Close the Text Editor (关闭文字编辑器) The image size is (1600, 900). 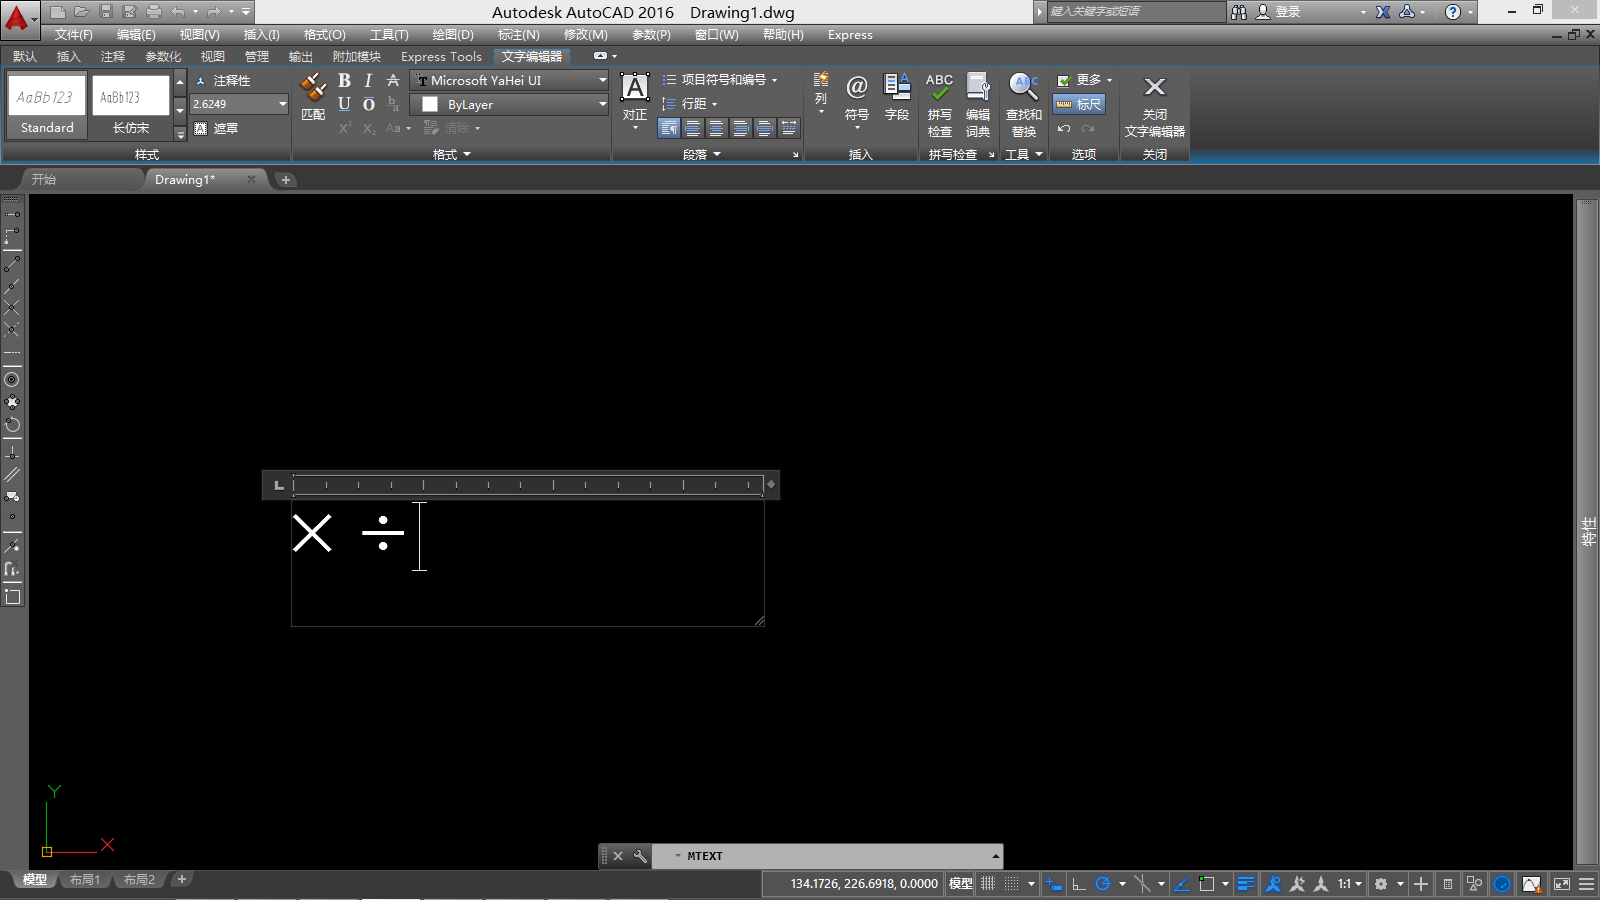(1155, 105)
